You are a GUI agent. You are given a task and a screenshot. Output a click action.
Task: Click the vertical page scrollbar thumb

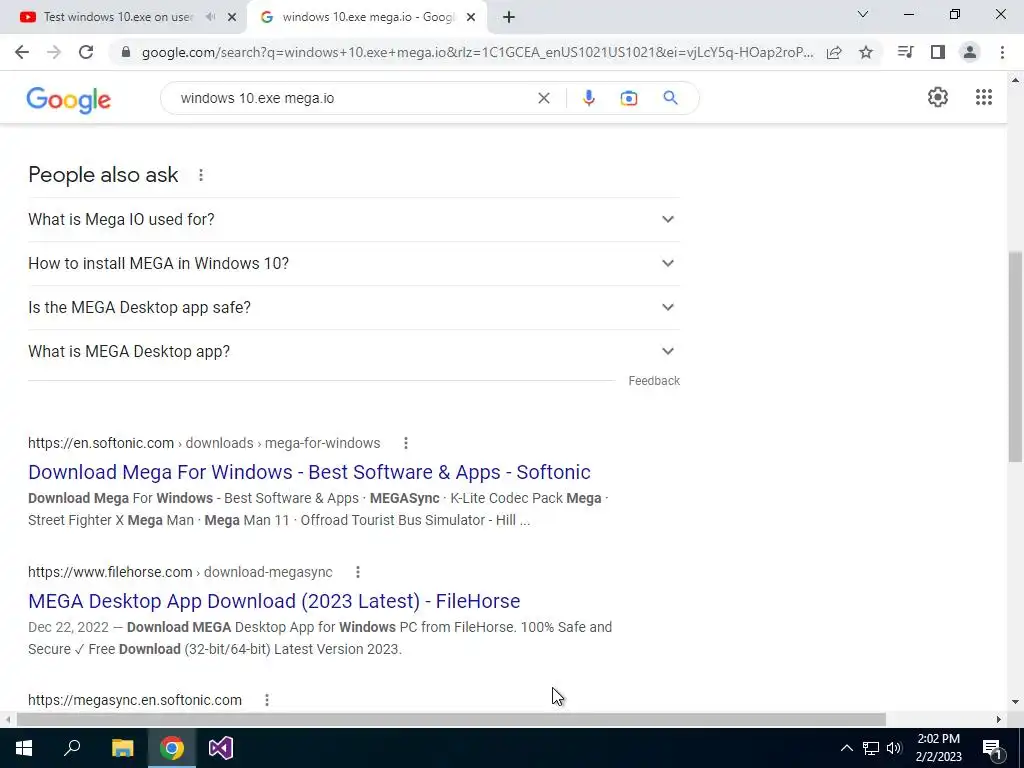tap(1016, 357)
